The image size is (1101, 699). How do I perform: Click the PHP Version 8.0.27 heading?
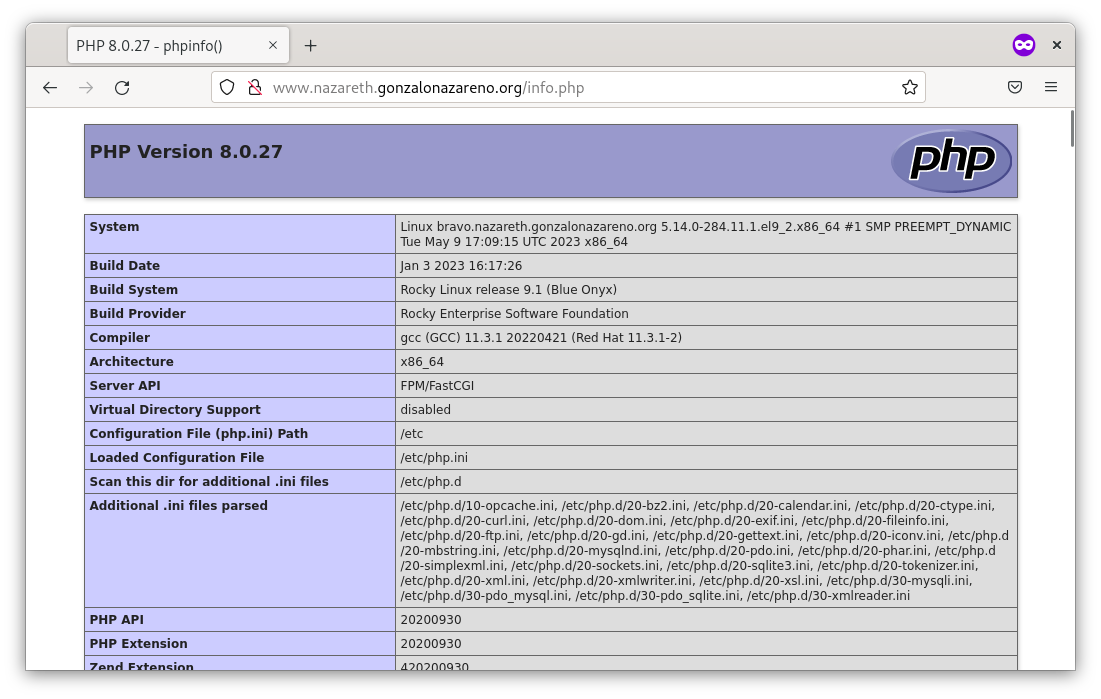tap(186, 152)
